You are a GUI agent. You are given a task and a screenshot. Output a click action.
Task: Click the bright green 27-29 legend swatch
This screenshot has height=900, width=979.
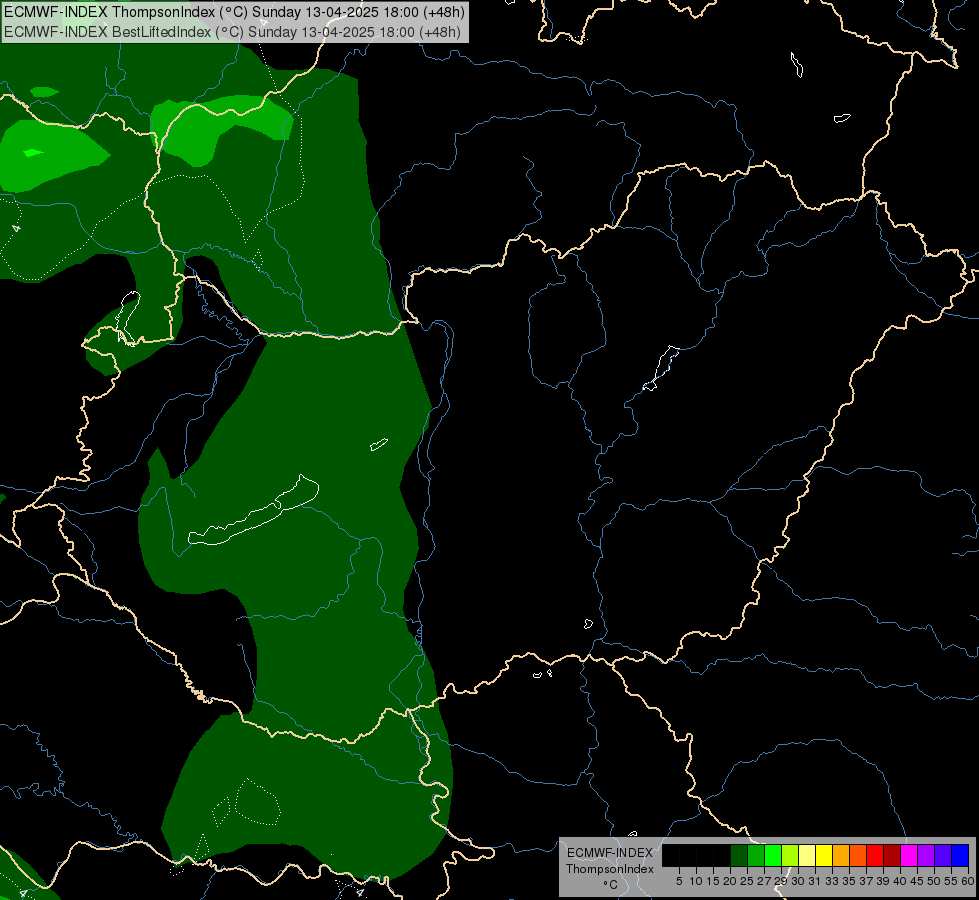click(773, 855)
